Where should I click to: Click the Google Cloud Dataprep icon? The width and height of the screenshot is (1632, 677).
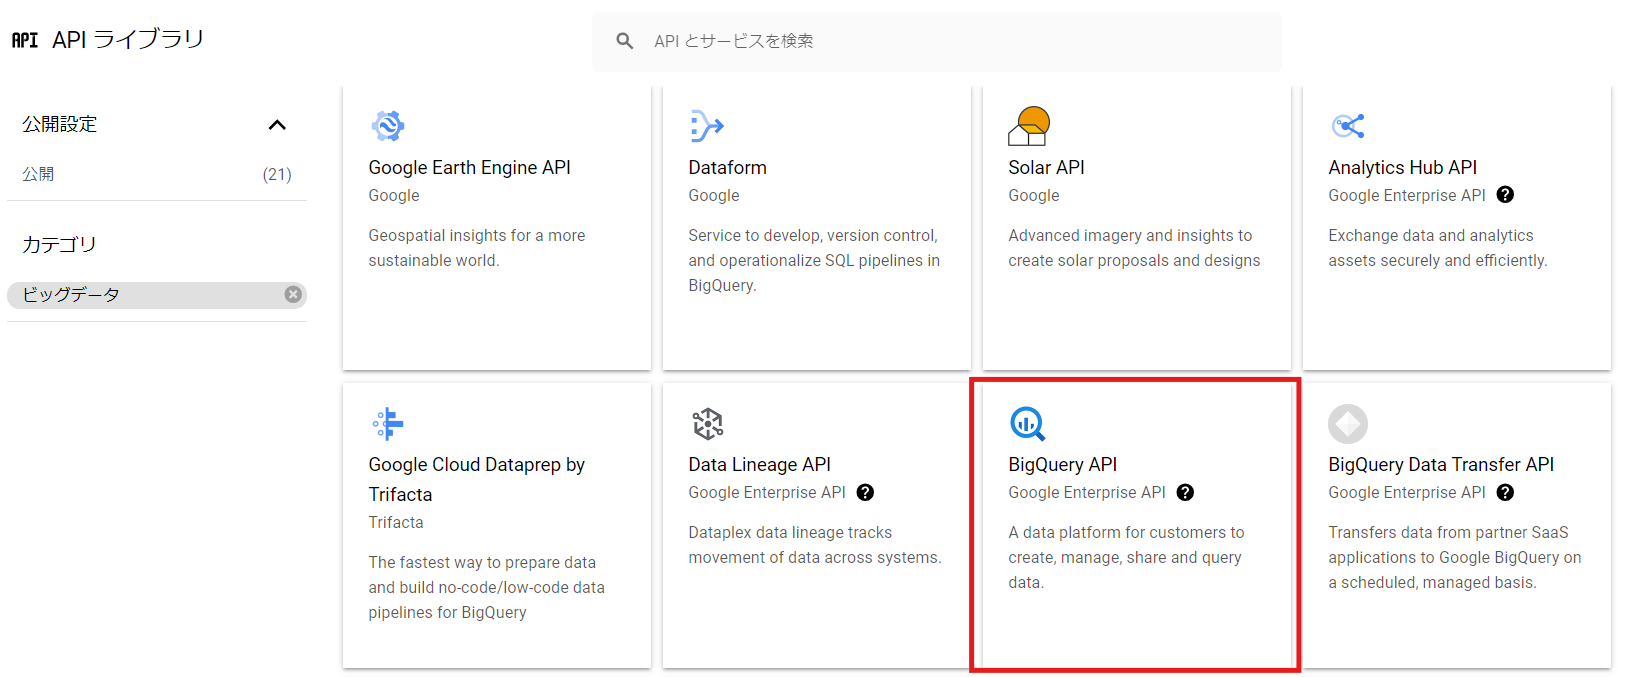click(388, 424)
